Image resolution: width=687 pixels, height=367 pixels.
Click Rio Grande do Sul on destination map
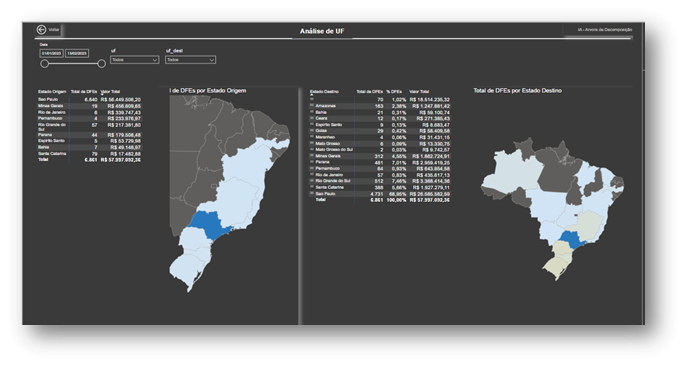click(x=556, y=267)
